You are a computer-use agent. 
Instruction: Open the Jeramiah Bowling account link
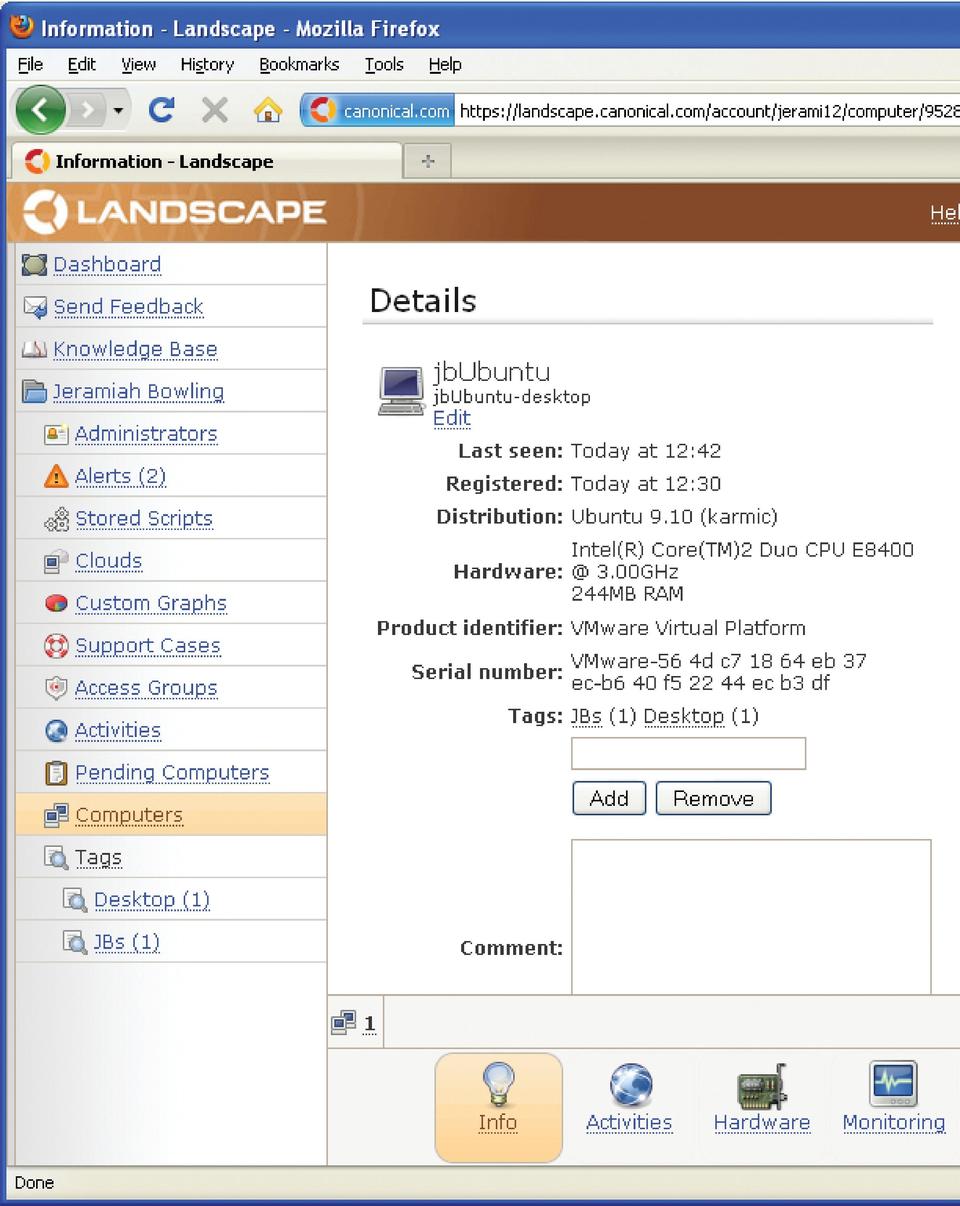138,392
